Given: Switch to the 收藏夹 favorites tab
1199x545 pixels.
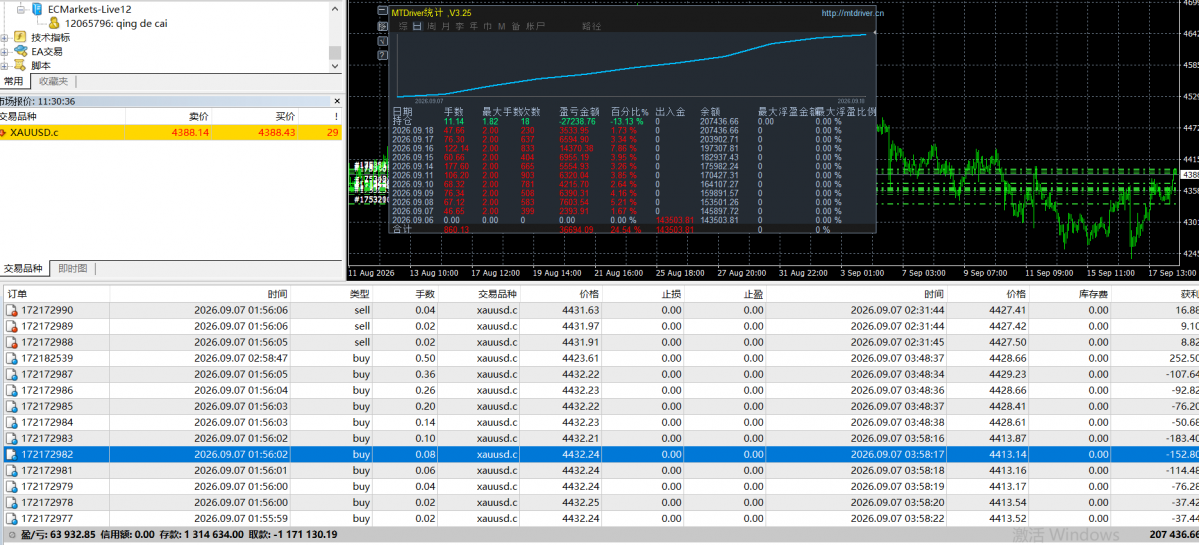Looking at the screenshot, I should 54,81.
